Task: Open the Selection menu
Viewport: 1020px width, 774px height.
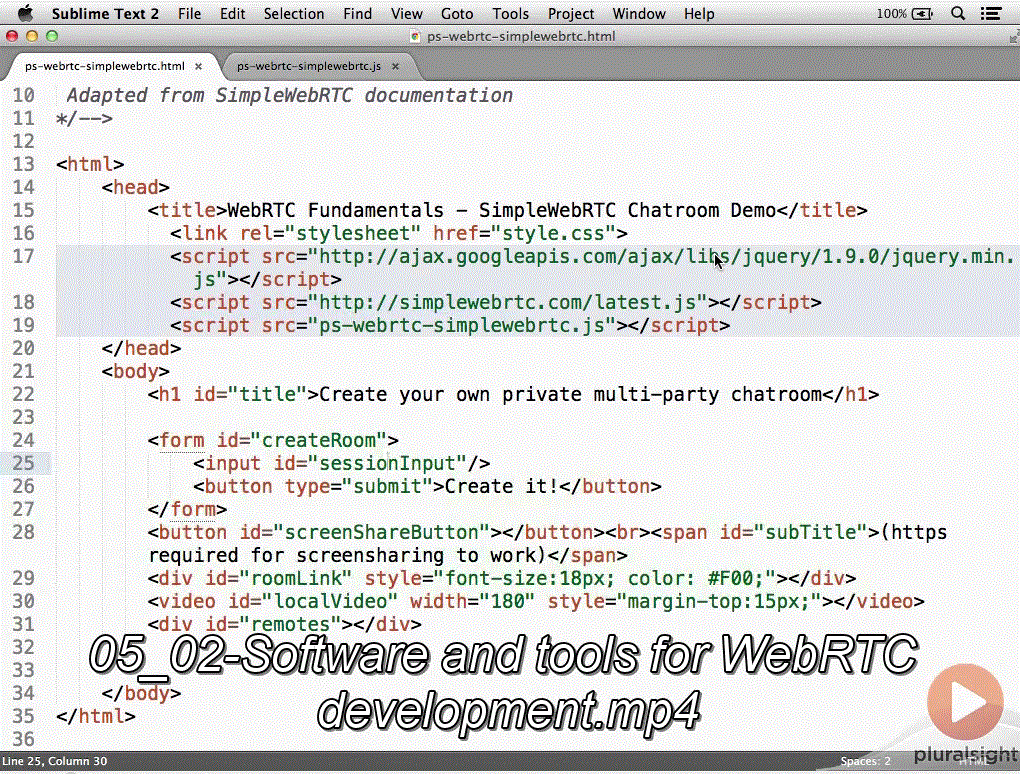Action: coord(293,14)
